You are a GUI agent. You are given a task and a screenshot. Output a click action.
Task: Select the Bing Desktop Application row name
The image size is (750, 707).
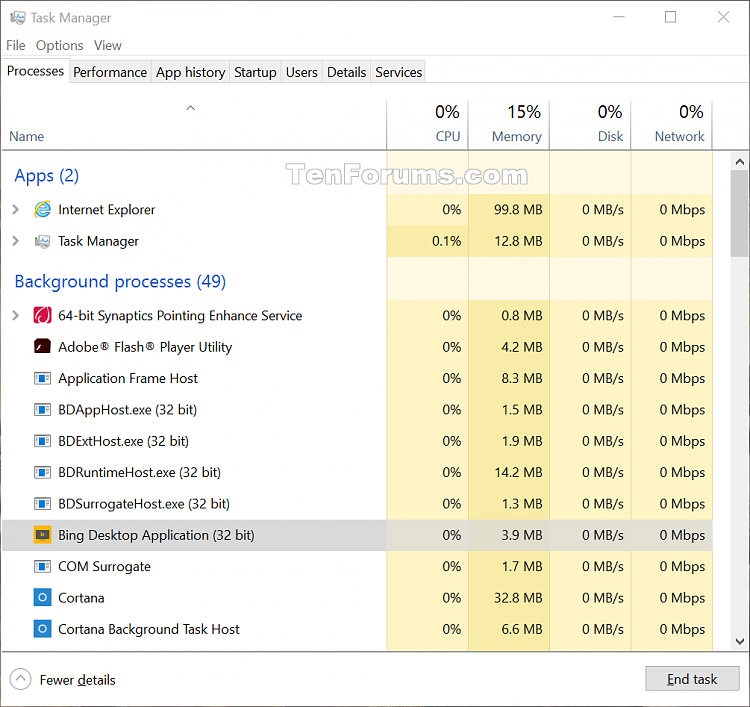pos(156,535)
